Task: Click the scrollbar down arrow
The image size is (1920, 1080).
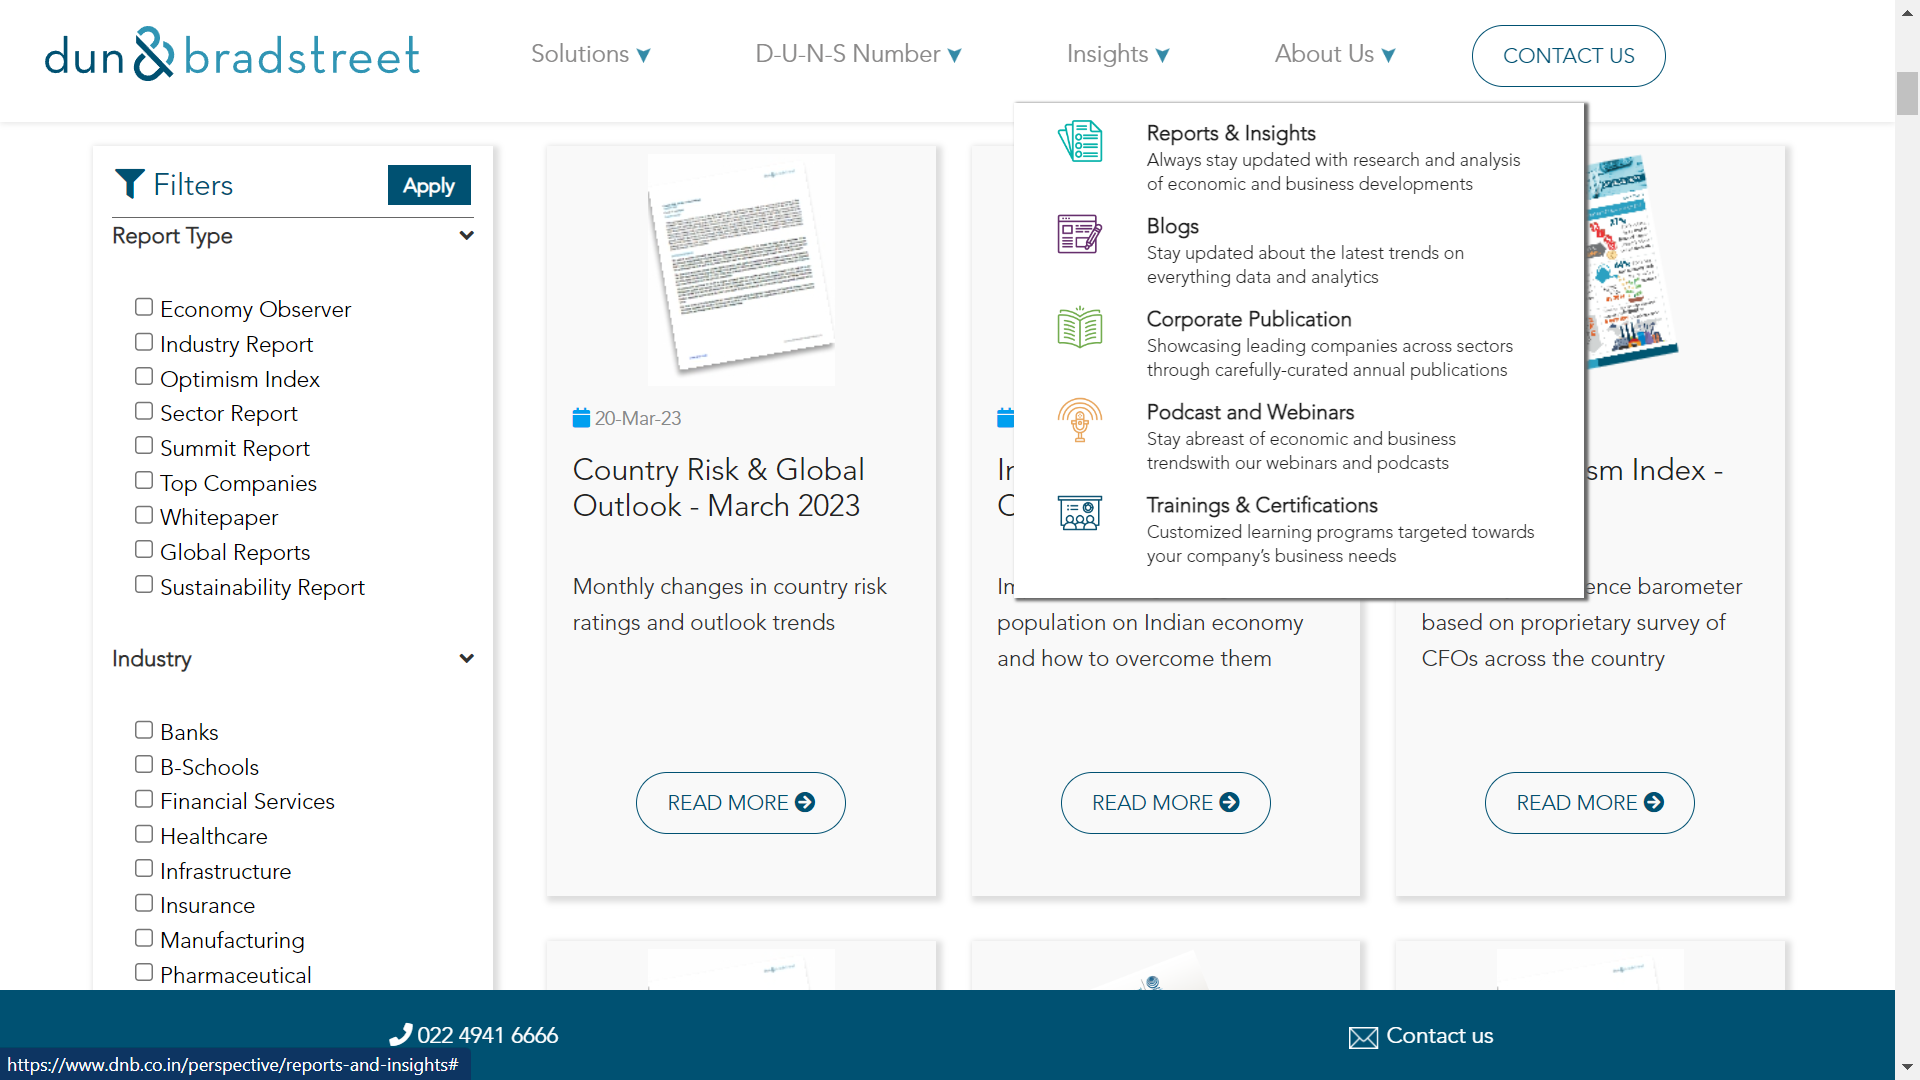Action: click(1907, 1068)
